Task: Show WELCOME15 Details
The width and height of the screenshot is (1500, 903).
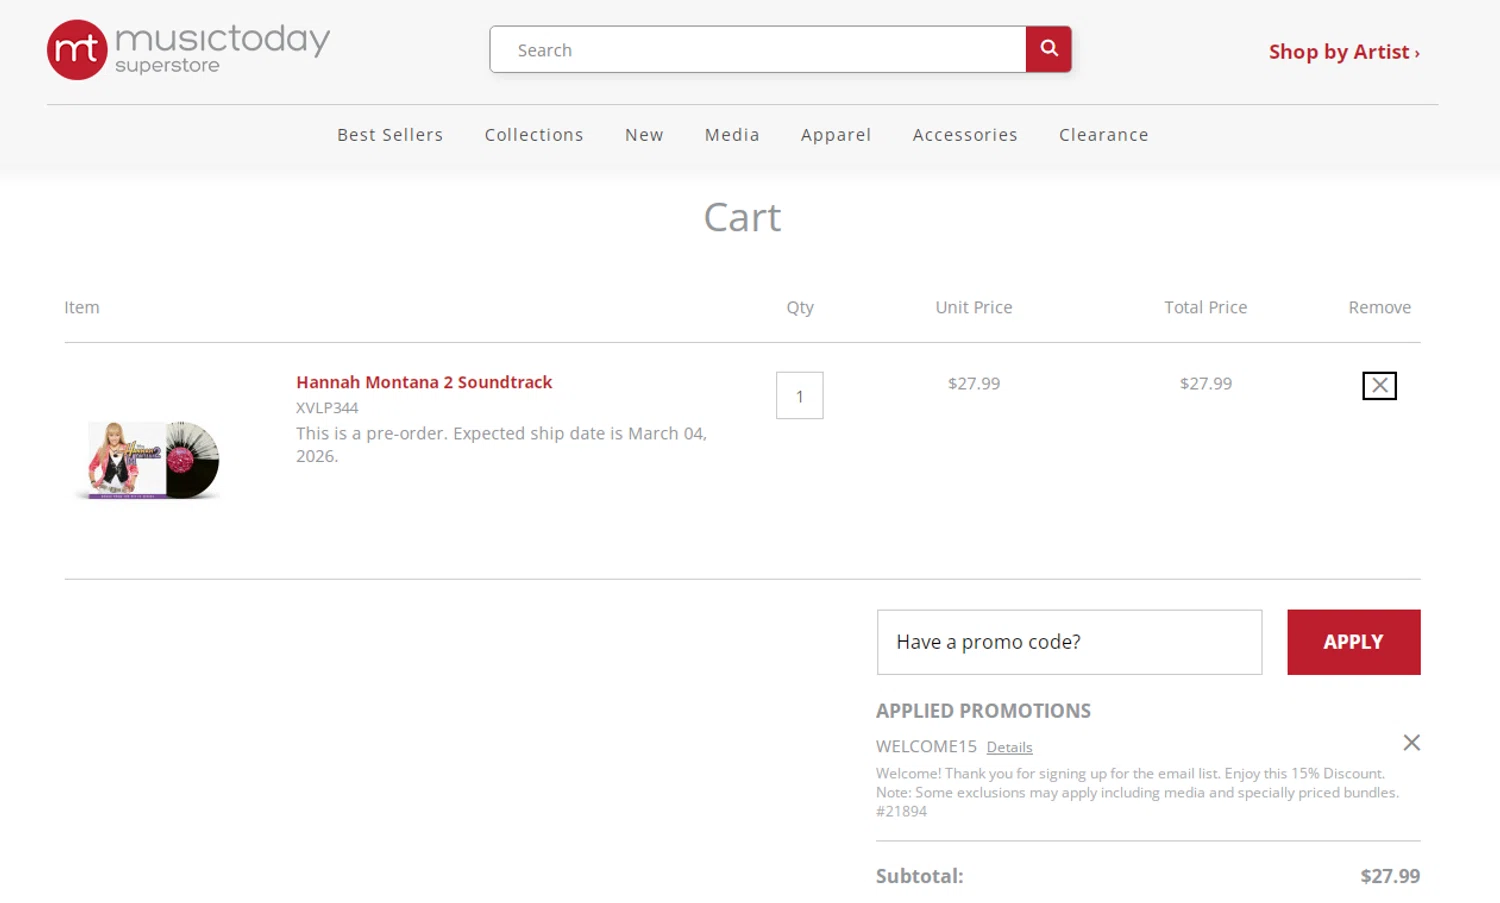Action: 1009,747
